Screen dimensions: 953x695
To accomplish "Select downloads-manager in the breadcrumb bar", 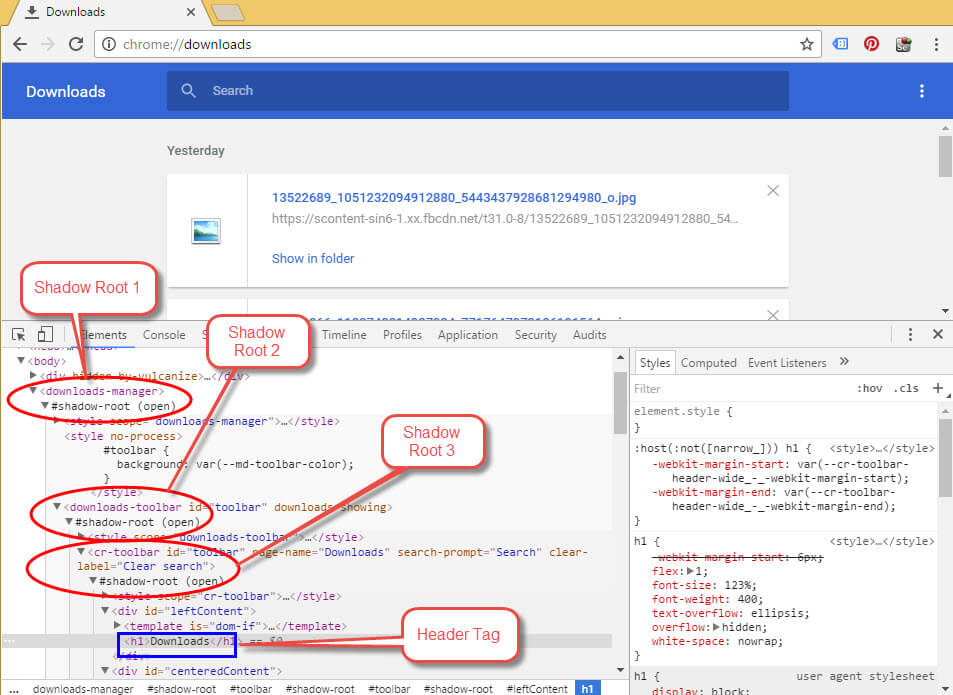I will click(83, 688).
